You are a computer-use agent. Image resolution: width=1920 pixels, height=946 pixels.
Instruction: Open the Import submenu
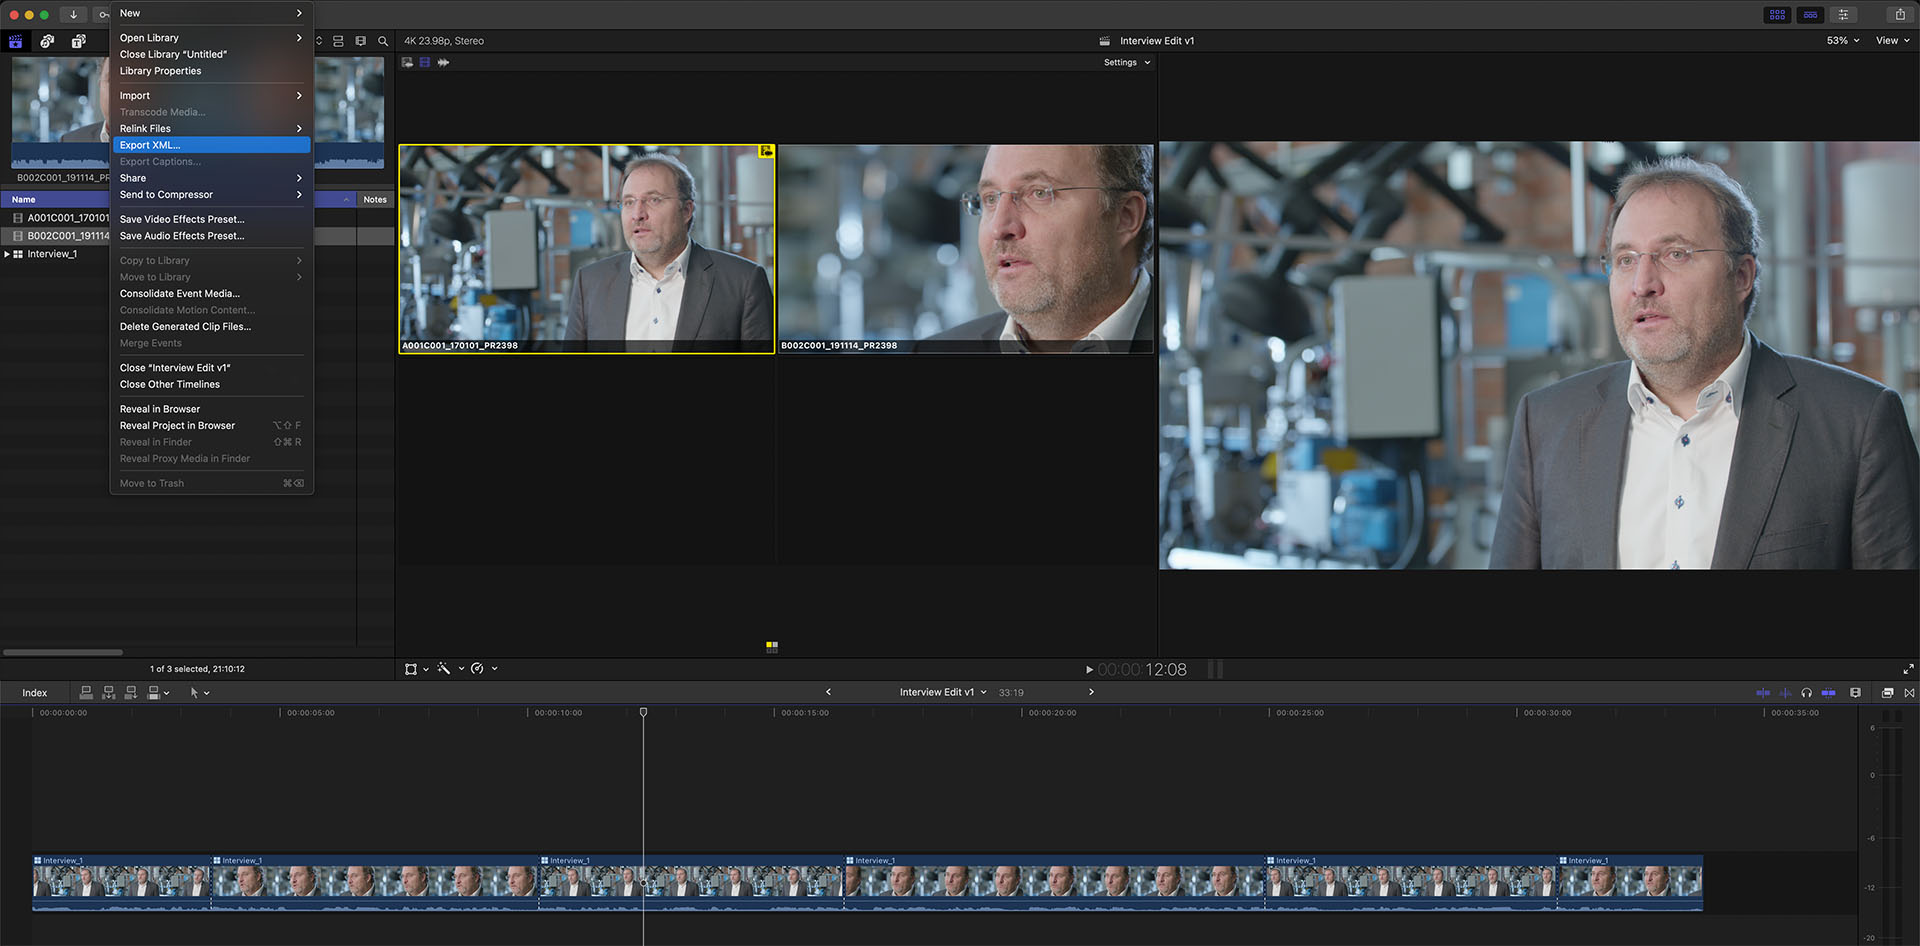coord(212,96)
